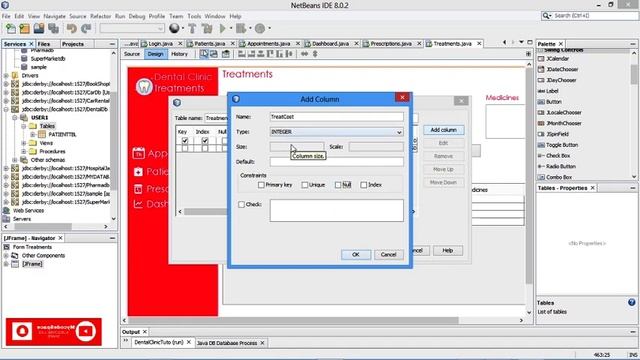This screenshot has width=640, height=360.
Task: Click the Preview Design icon
Action: click(x=226, y=54)
